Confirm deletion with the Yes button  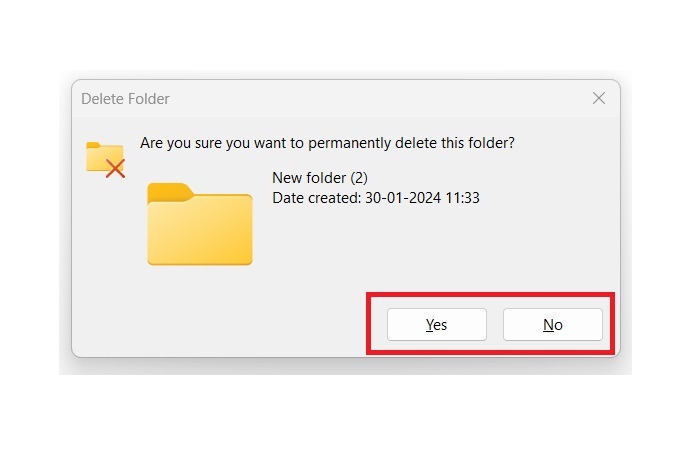click(436, 325)
